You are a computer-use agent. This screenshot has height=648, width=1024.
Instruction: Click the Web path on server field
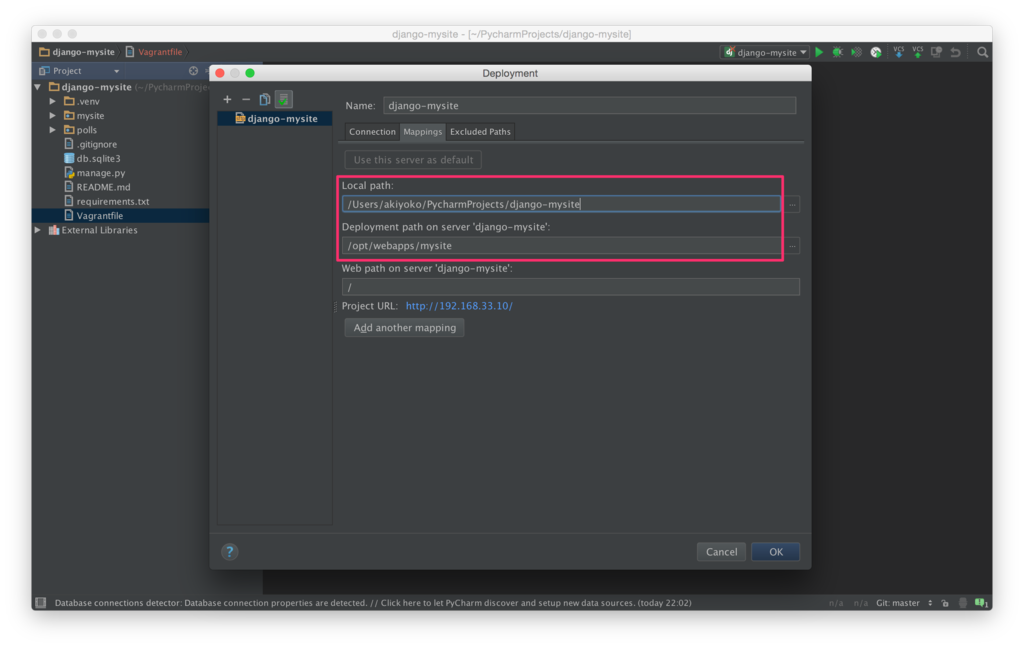570,287
